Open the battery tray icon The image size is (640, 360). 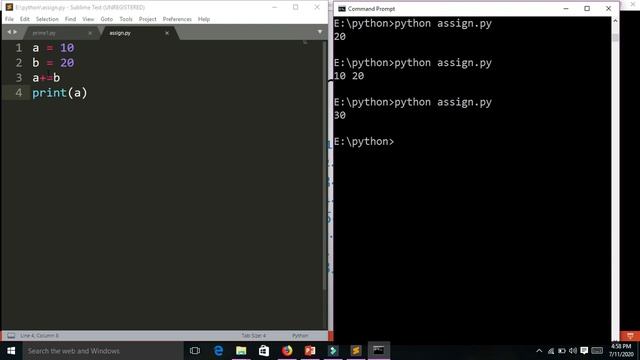pyautogui.click(x=562, y=351)
